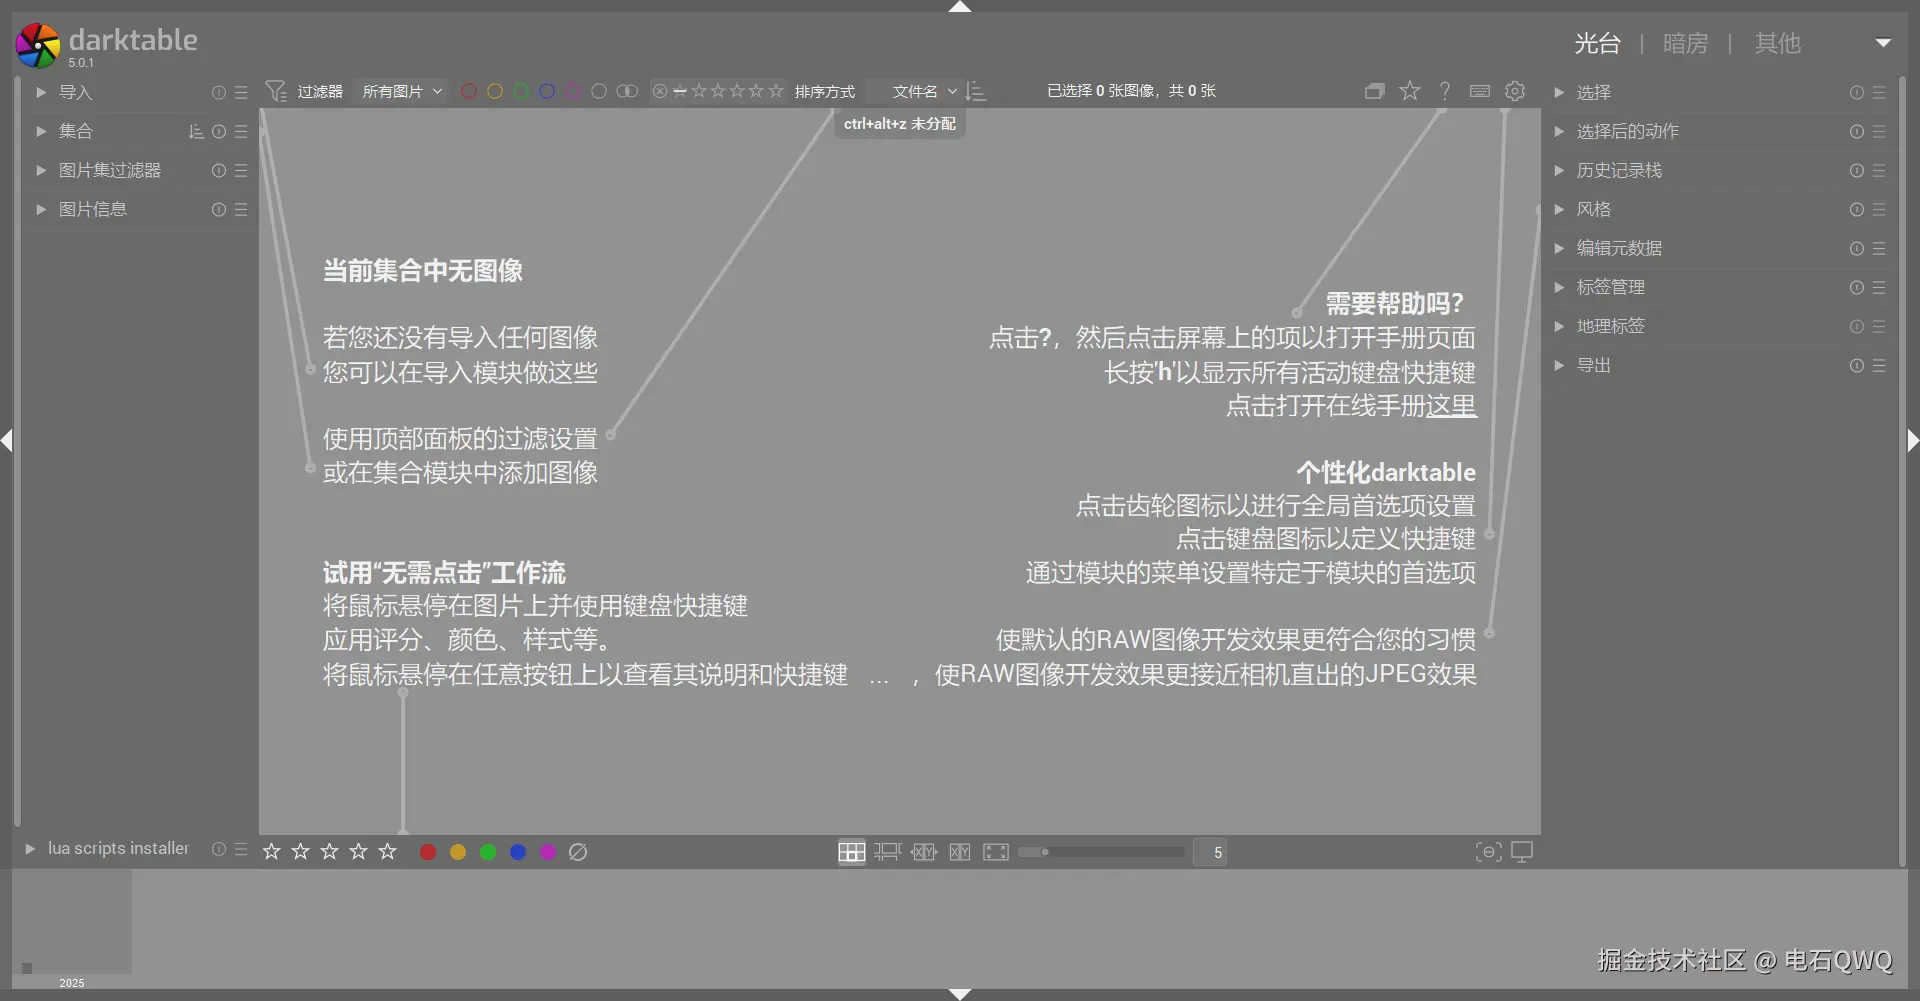Select the file manager grid layout icon
1920x1001 pixels.
click(852, 852)
